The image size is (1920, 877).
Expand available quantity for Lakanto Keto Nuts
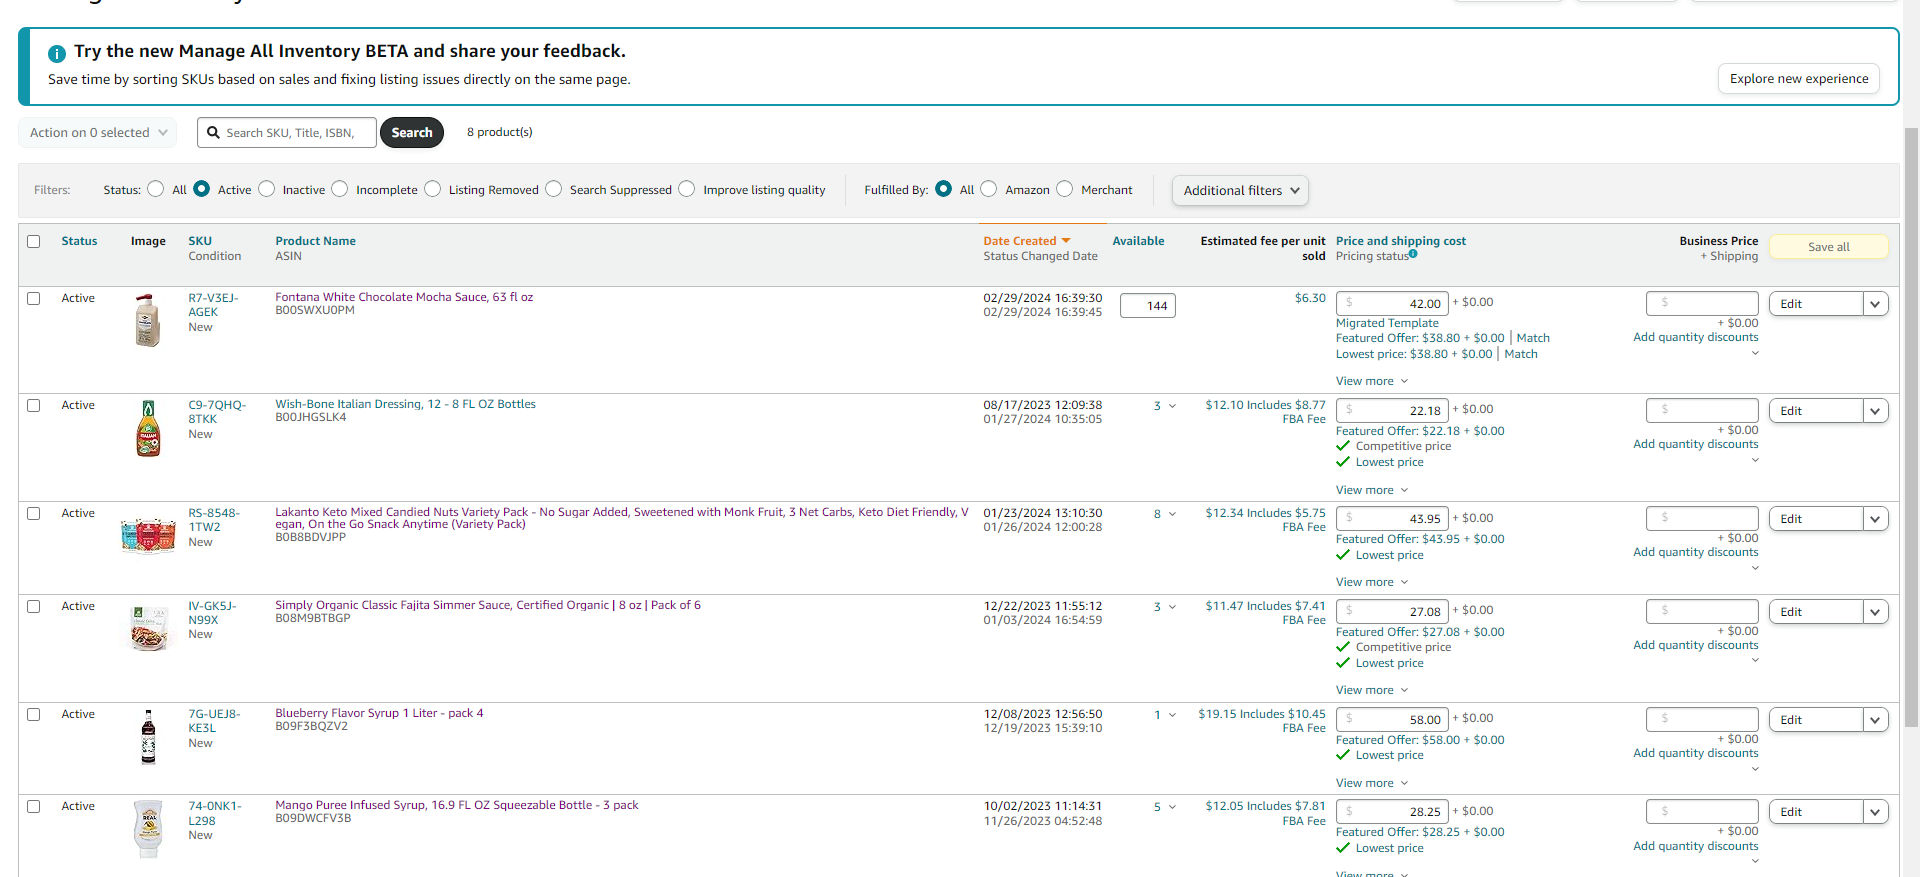pos(1172,514)
